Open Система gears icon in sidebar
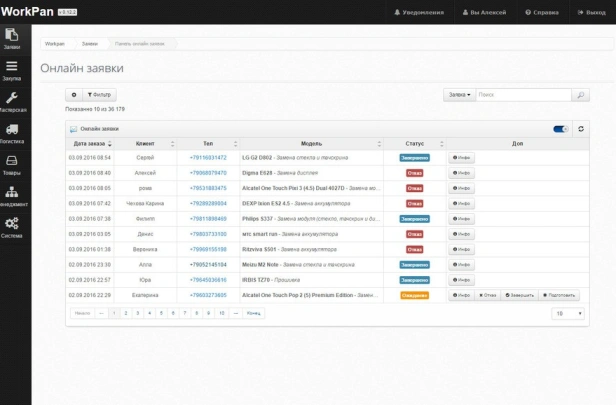 [11, 228]
